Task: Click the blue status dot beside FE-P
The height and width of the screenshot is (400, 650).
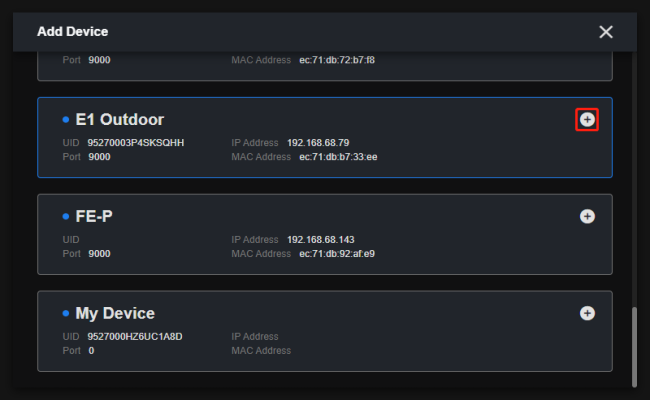Action: (66, 217)
